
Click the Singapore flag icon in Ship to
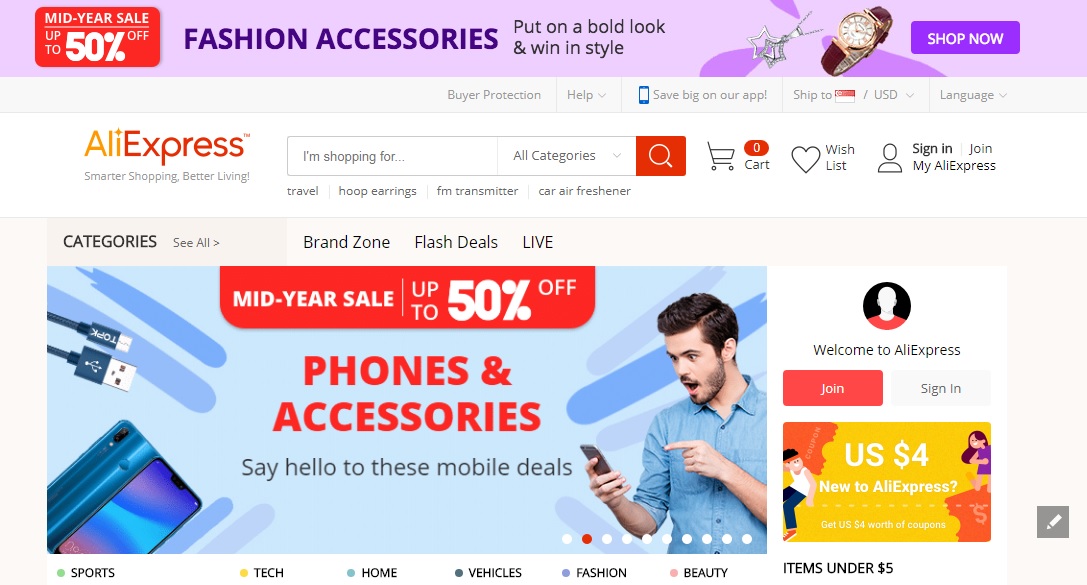845,96
